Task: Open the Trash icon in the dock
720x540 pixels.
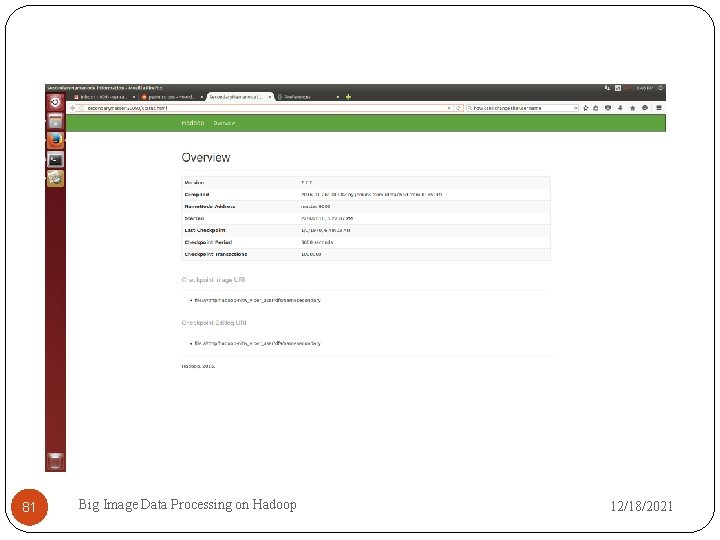Action: coord(55,461)
